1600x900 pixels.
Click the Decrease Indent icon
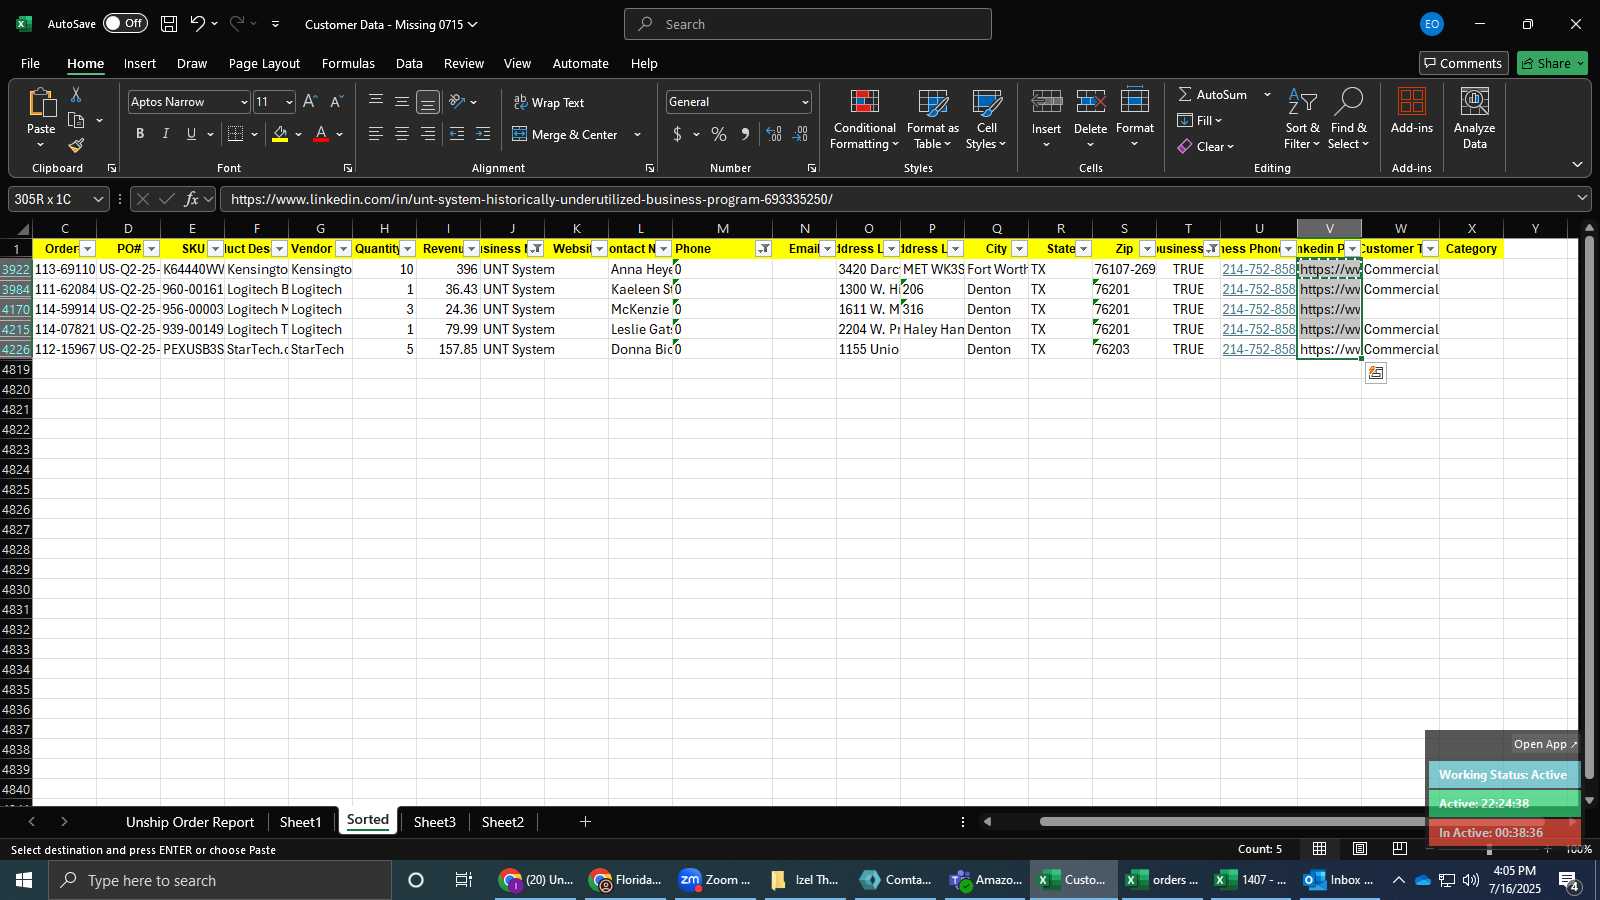pyautogui.click(x=457, y=134)
